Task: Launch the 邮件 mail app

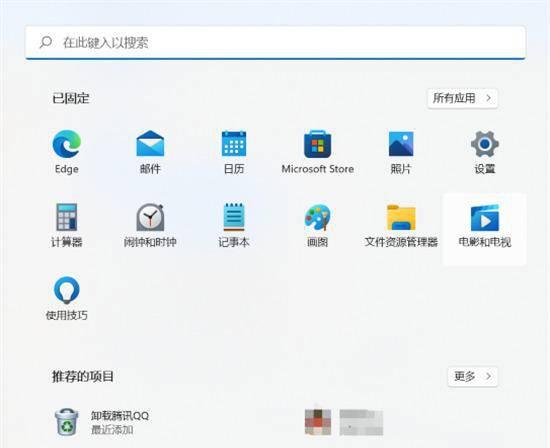Action: tap(150, 152)
